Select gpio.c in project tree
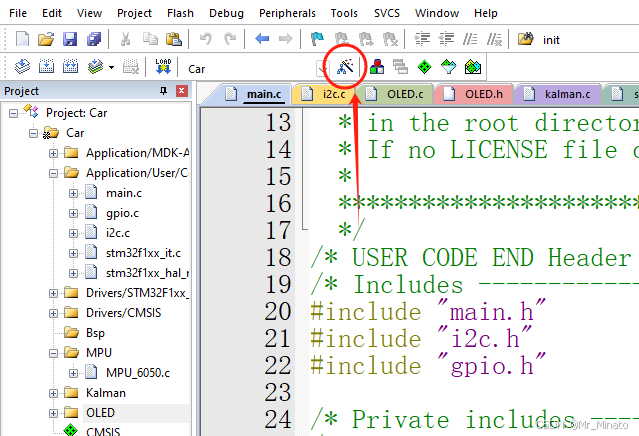Viewport: 639px width, 436px height. [122, 213]
